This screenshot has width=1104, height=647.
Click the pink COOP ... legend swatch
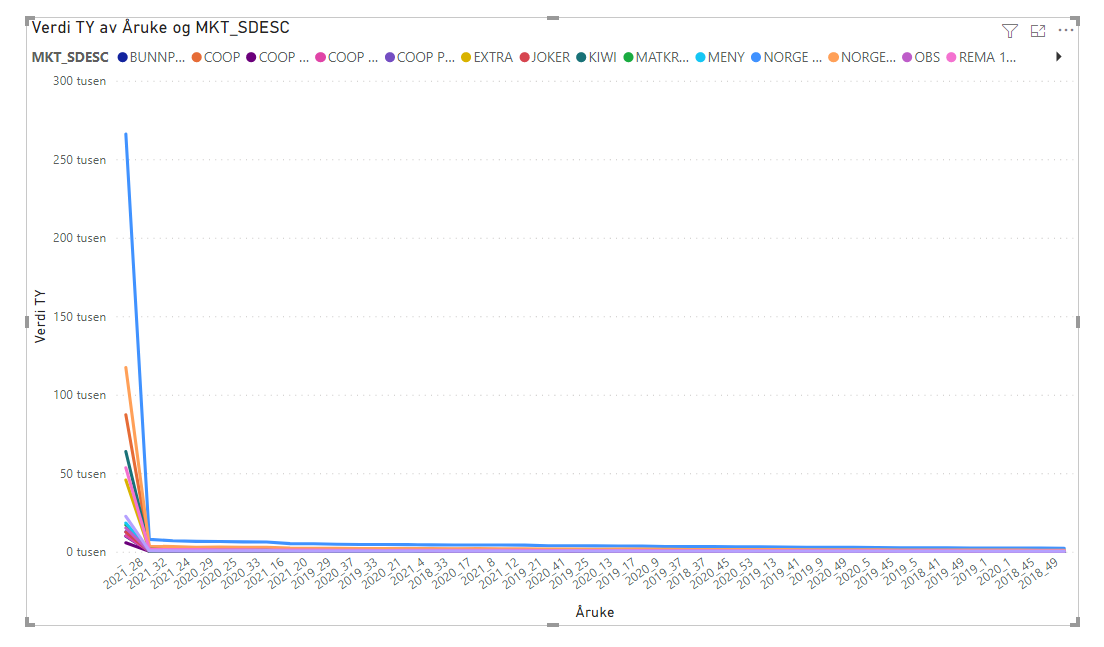[320, 58]
